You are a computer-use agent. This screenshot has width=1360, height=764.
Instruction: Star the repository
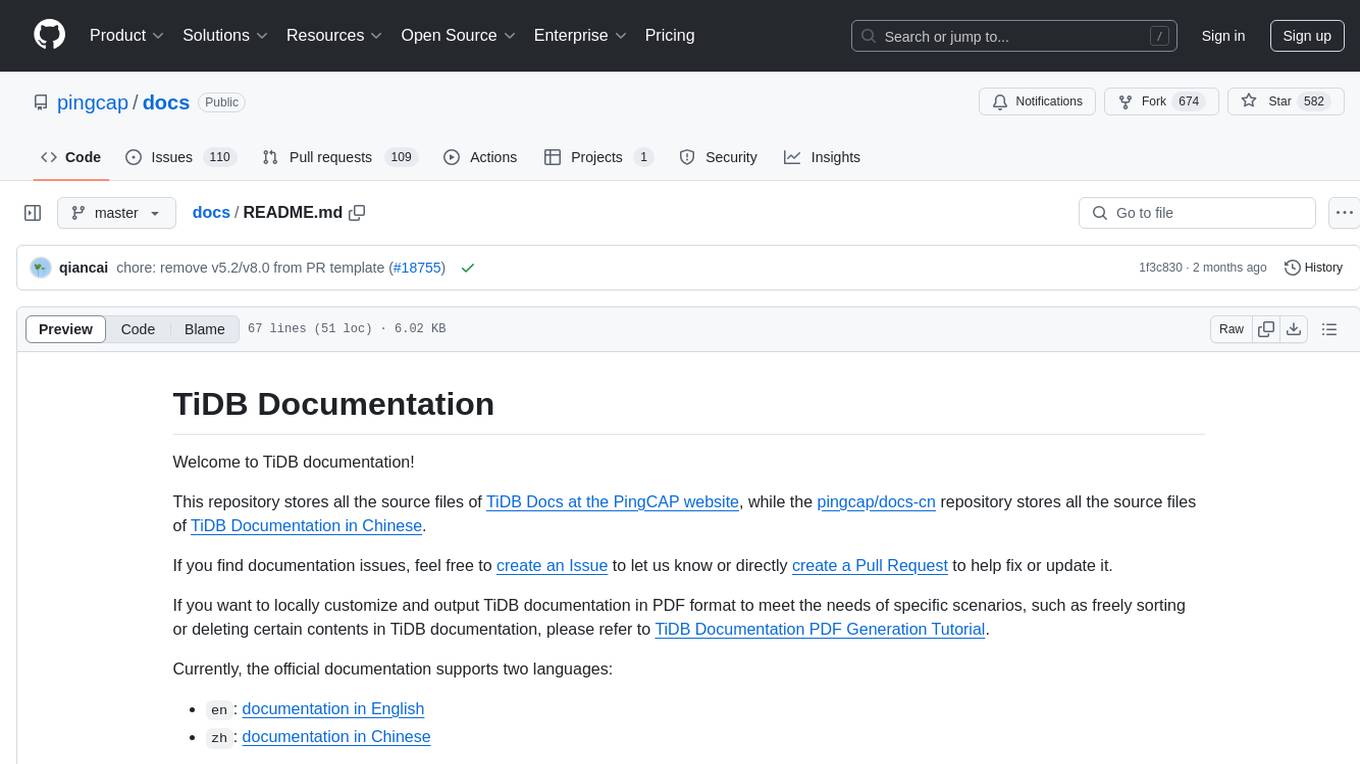1286,102
